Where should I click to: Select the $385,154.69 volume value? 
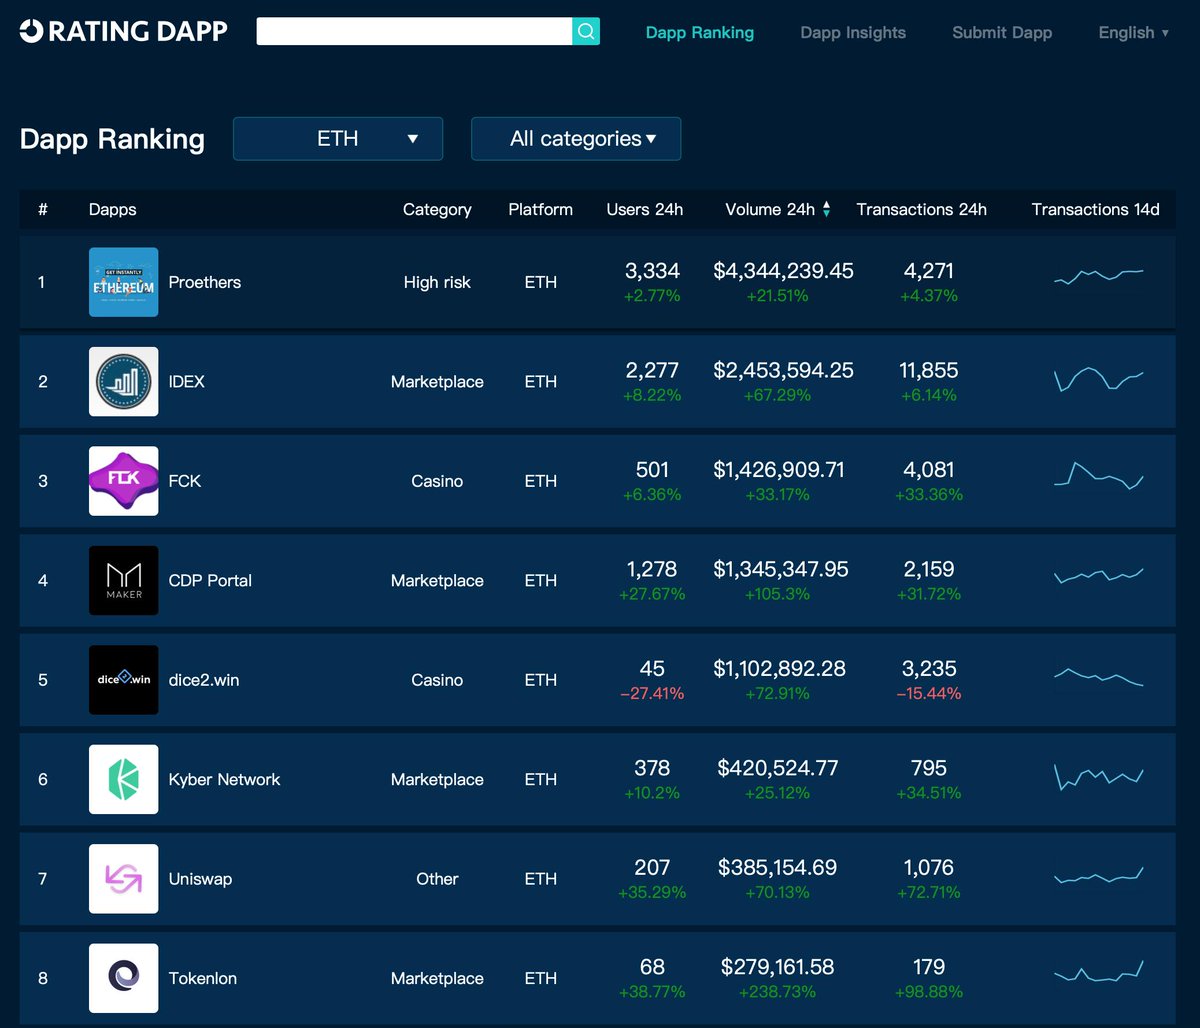778,868
